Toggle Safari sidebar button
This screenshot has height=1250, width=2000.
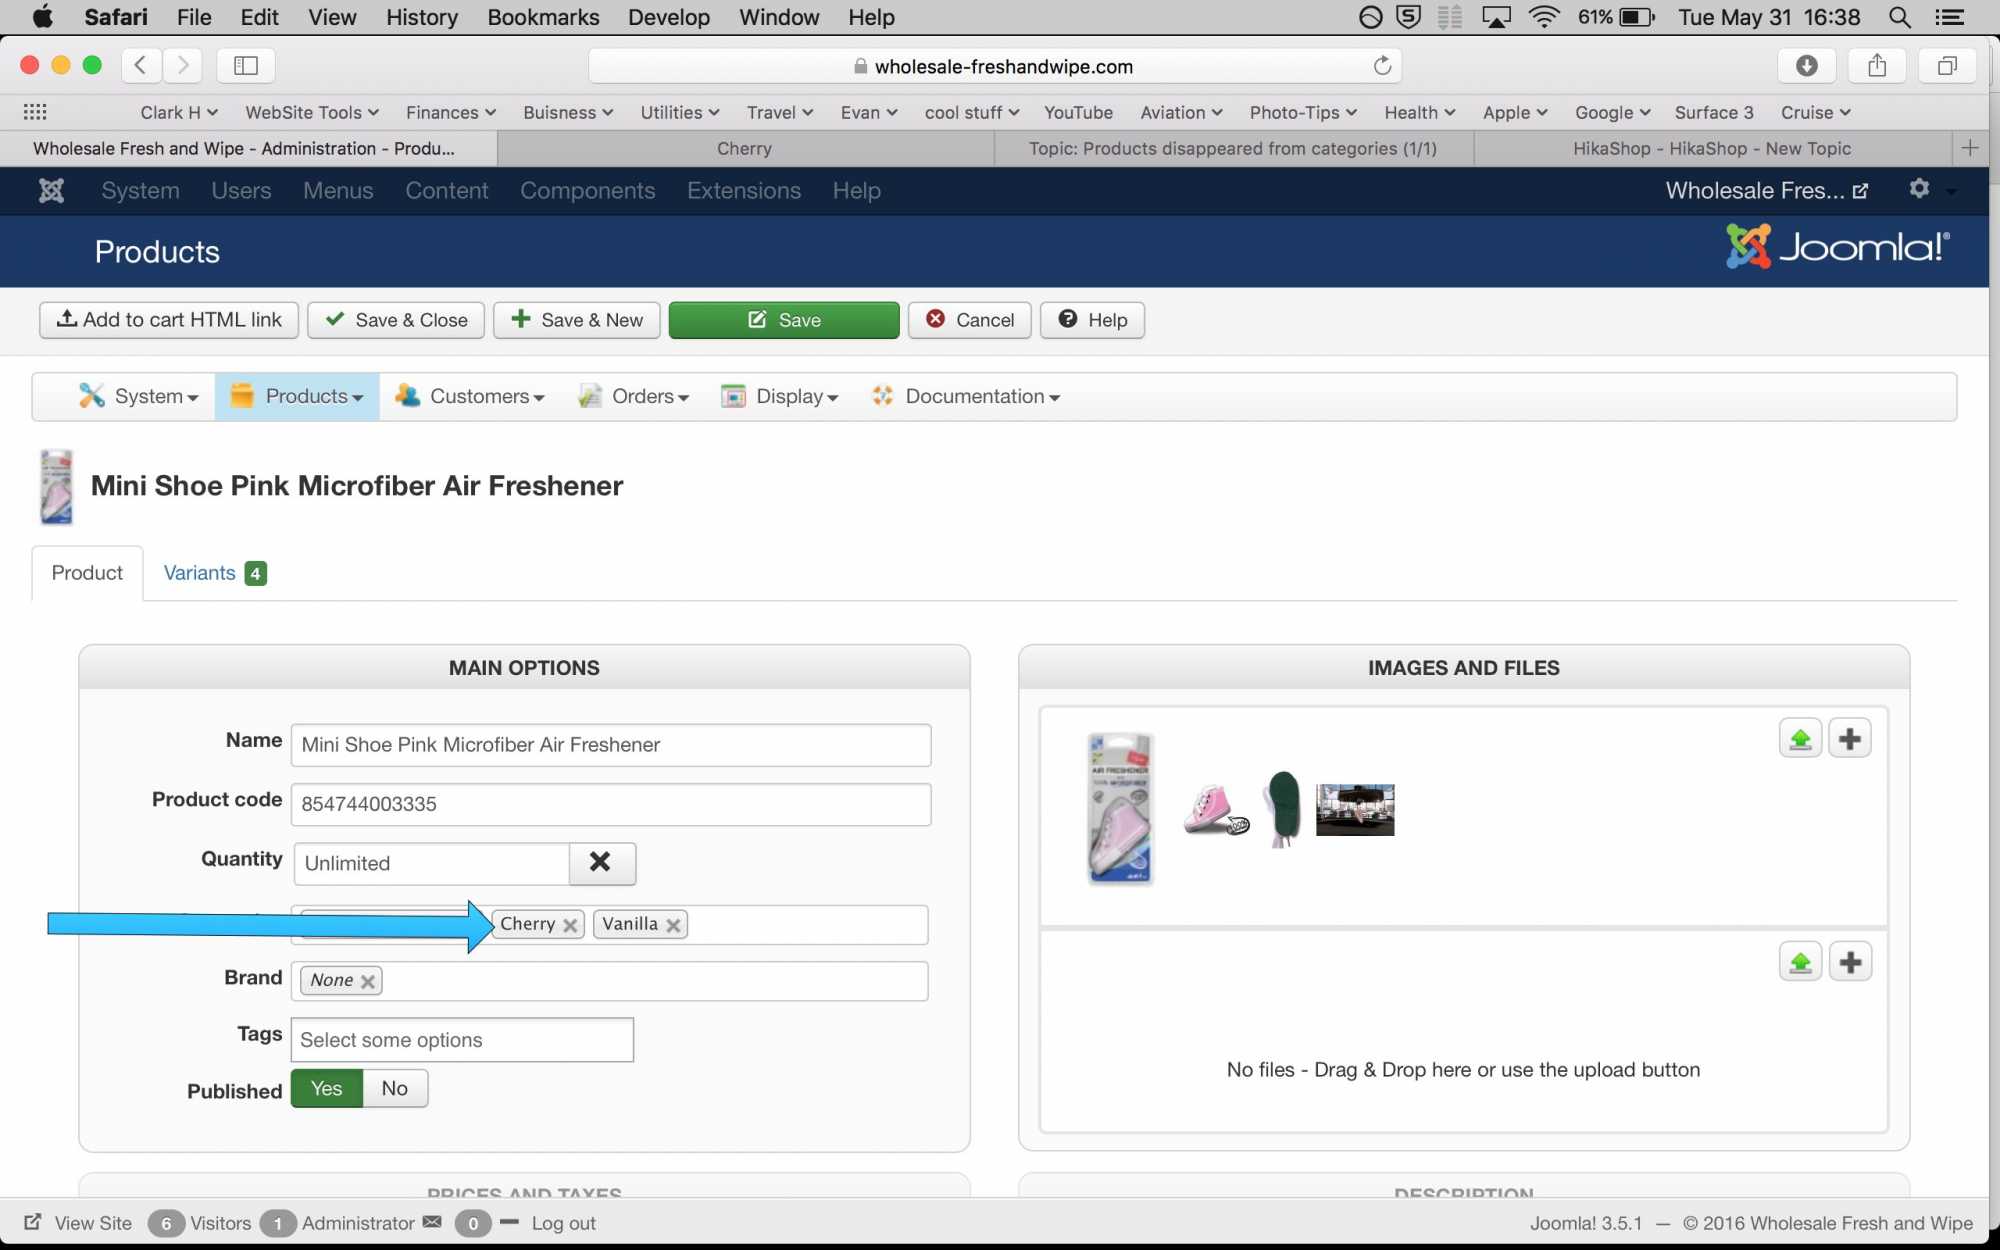pyautogui.click(x=246, y=66)
